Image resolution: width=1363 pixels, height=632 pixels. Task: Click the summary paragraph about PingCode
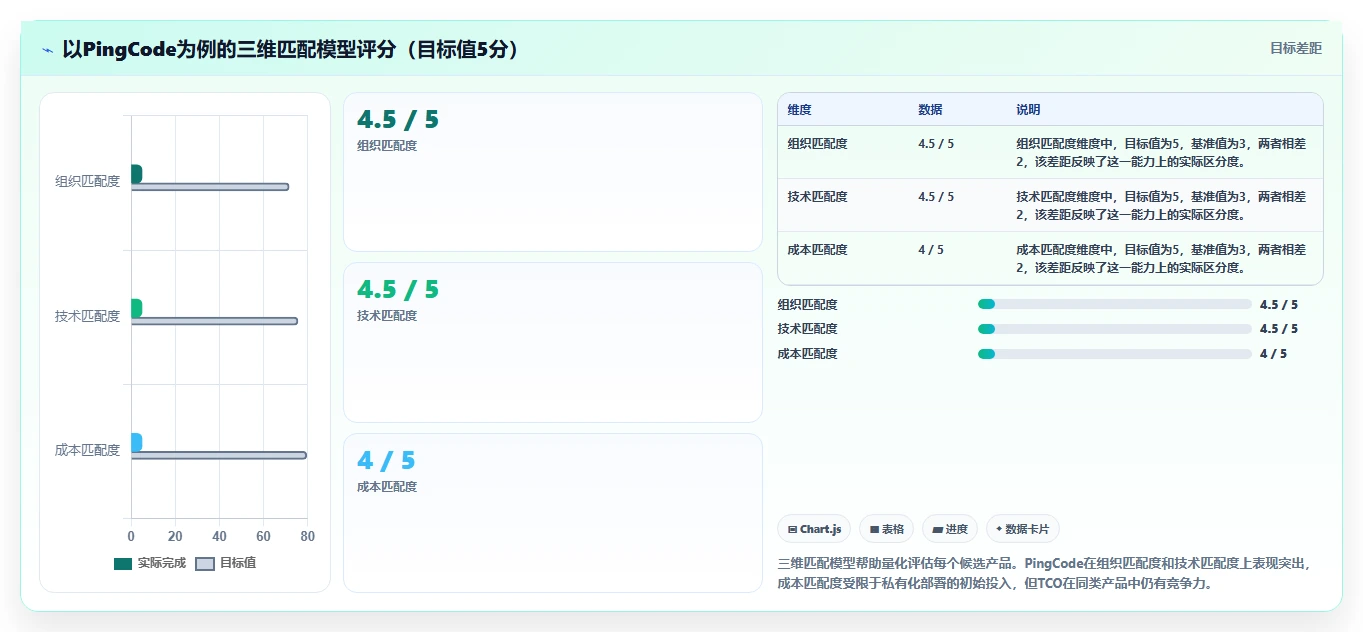1043,573
